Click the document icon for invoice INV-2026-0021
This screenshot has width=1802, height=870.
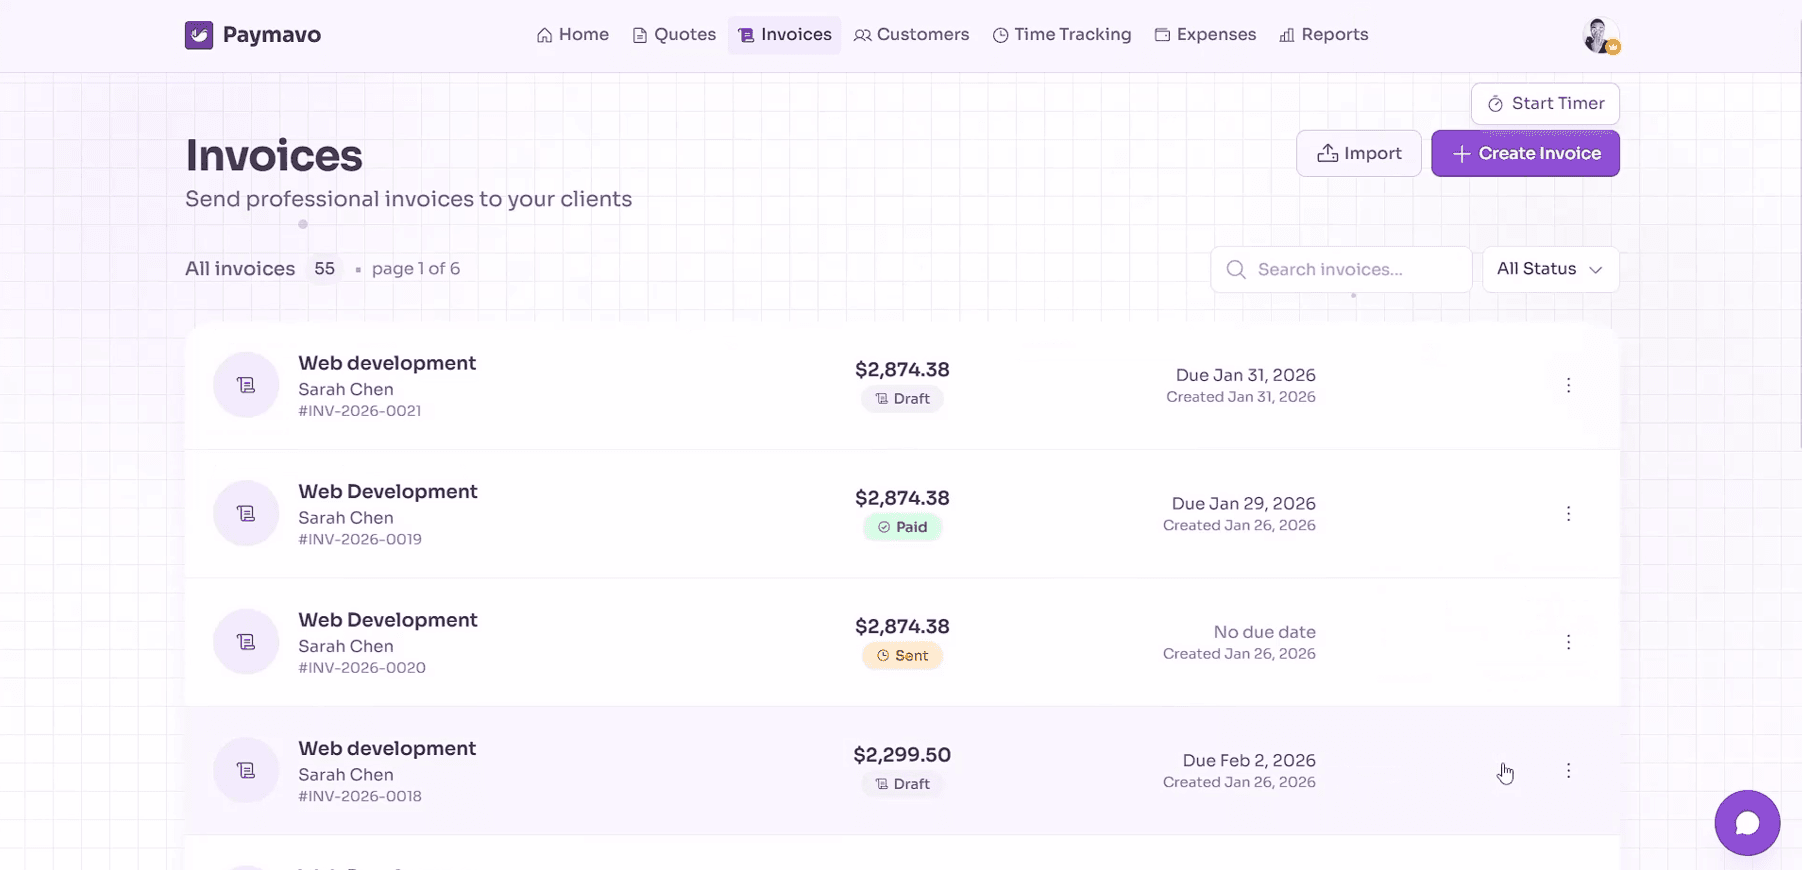246,386
